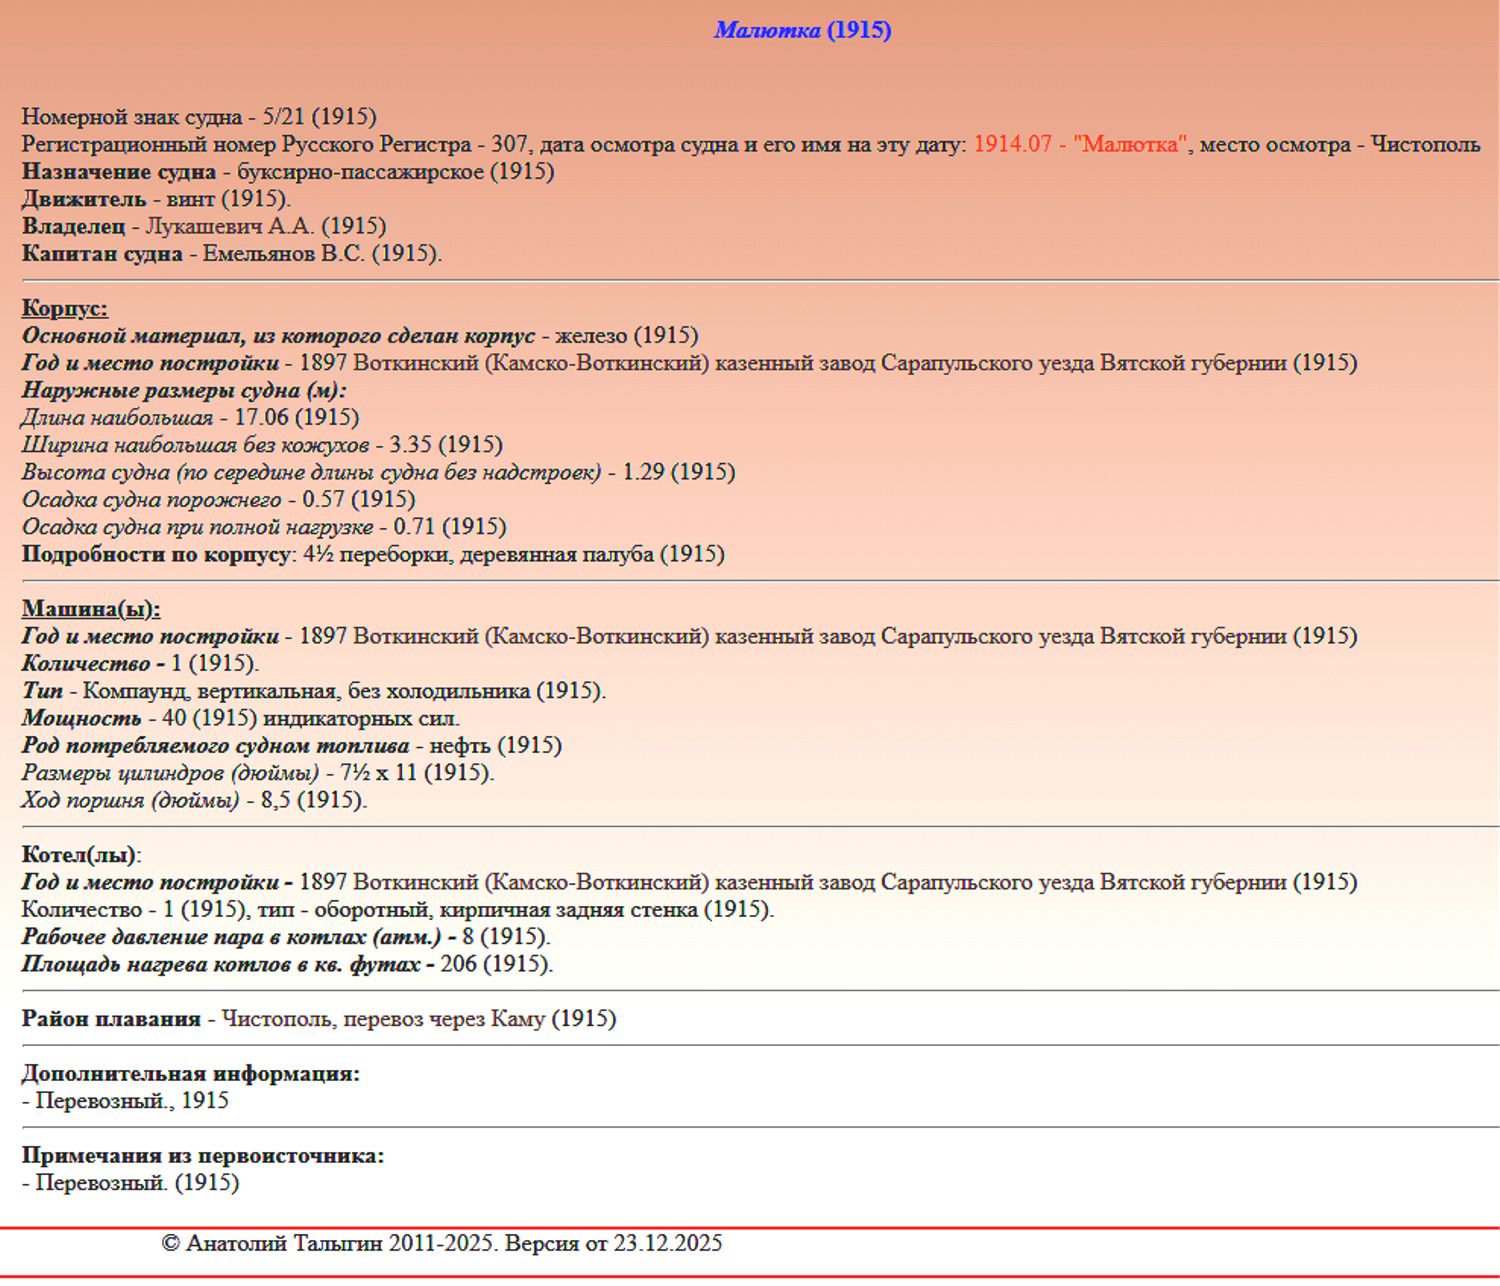Click the "Примечания из первоисточника:" heading
1500x1286 pixels.
[203, 1155]
